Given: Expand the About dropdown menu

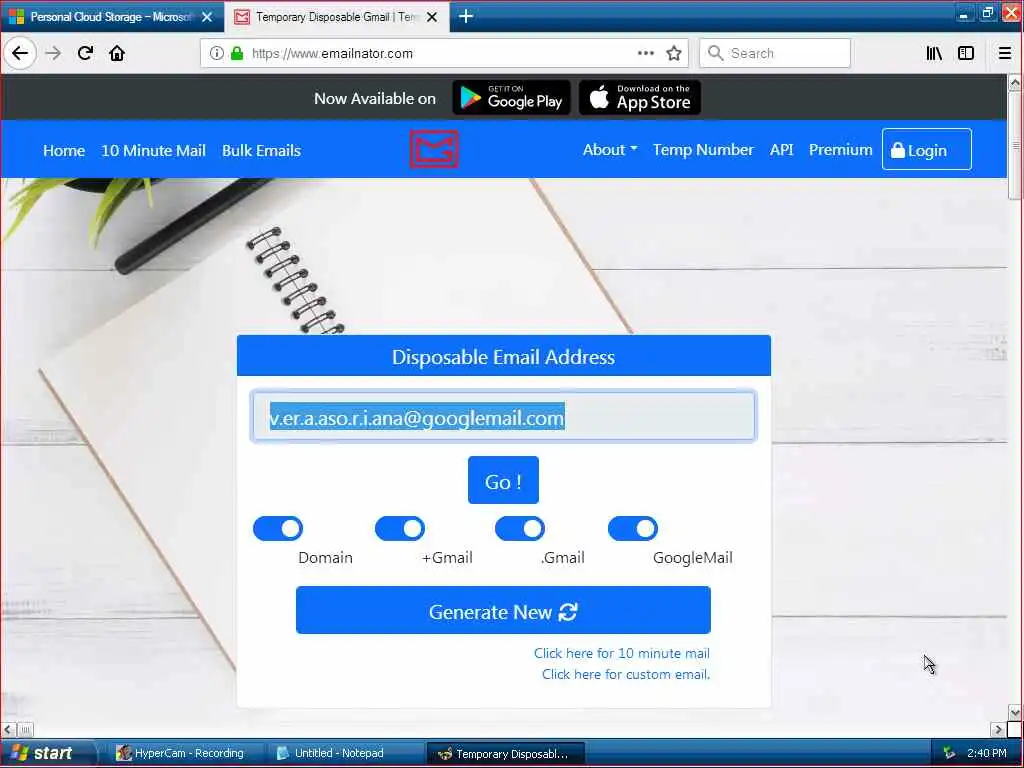Looking at the screenshot, I should 610,150.
